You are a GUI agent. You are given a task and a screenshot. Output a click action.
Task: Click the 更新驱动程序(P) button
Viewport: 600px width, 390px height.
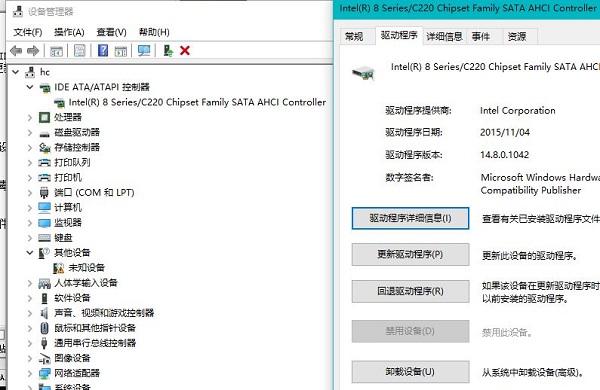pyautogui.click(x=410, y=255)
